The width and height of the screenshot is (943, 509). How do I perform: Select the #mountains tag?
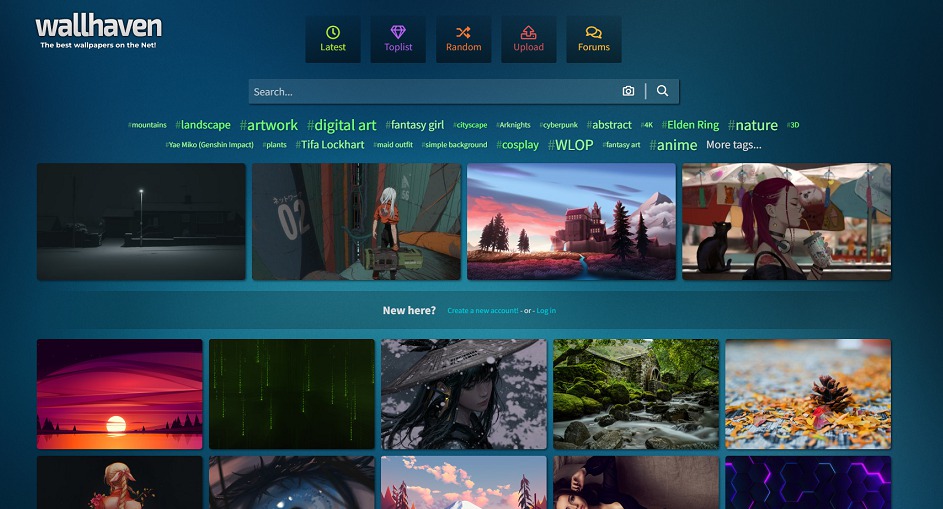[x=147, y=125]
